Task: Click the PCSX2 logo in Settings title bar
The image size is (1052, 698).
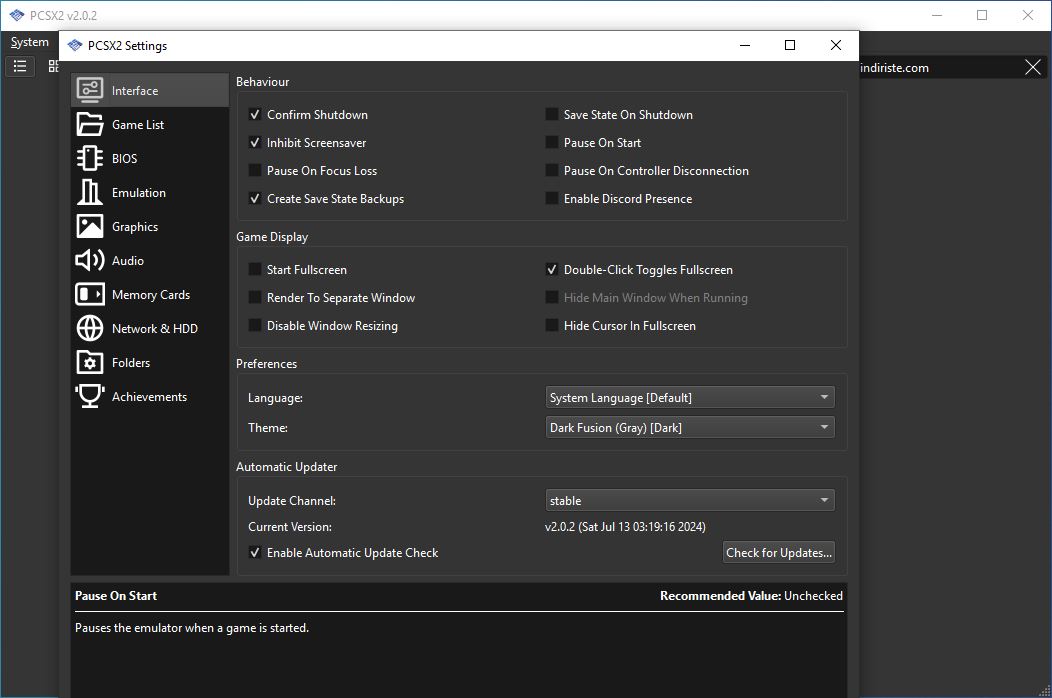Action: coord(75,46)
